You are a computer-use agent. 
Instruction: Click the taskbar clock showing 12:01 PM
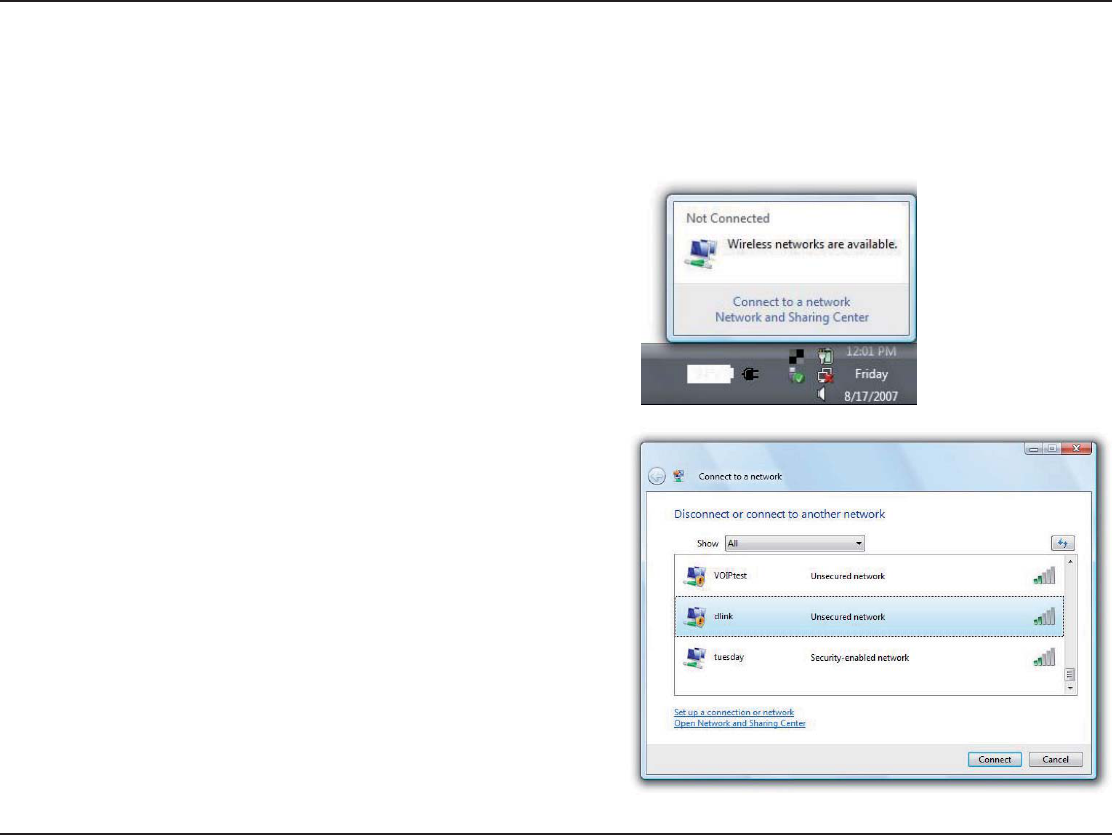click(x=871, y=352)
